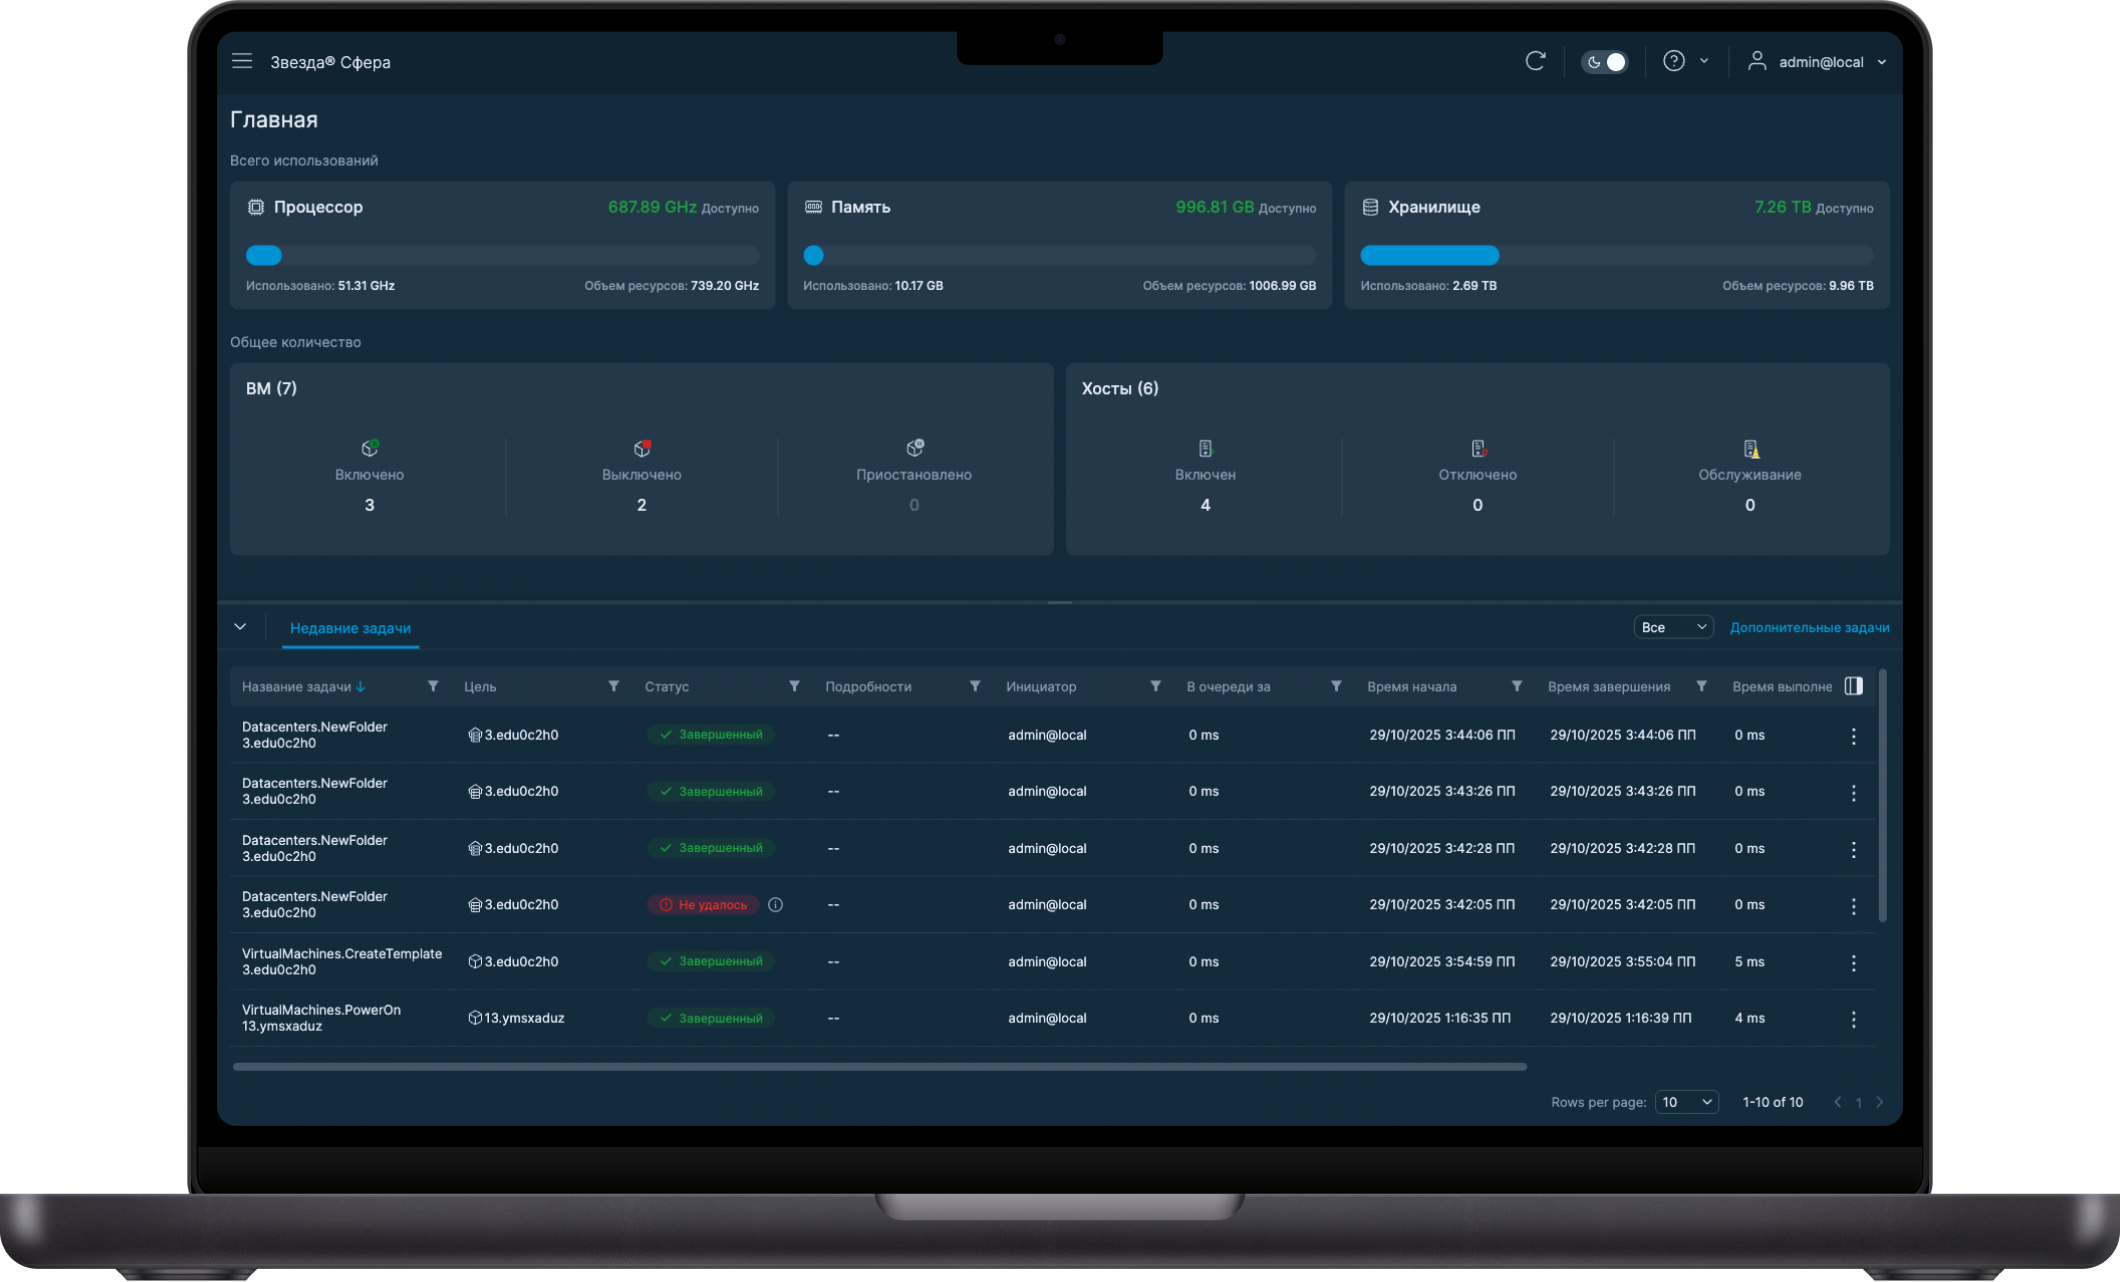Click the Хранилище usage progress bar
This screenshot has width=2120, height=1282.
(1616, 256)
